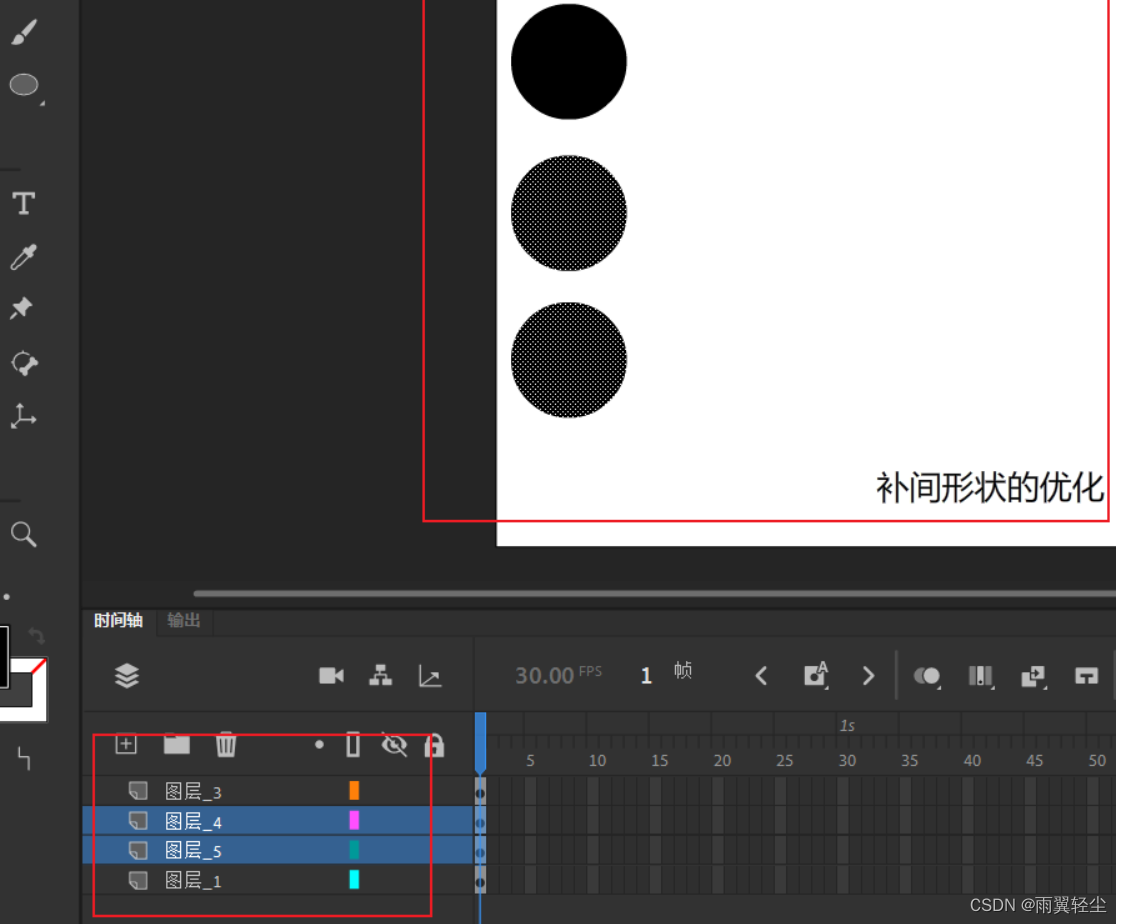Select the Bone tool
Image resolution: width=1123 pixels, height=924 pixels.
[x=24, y=363]
